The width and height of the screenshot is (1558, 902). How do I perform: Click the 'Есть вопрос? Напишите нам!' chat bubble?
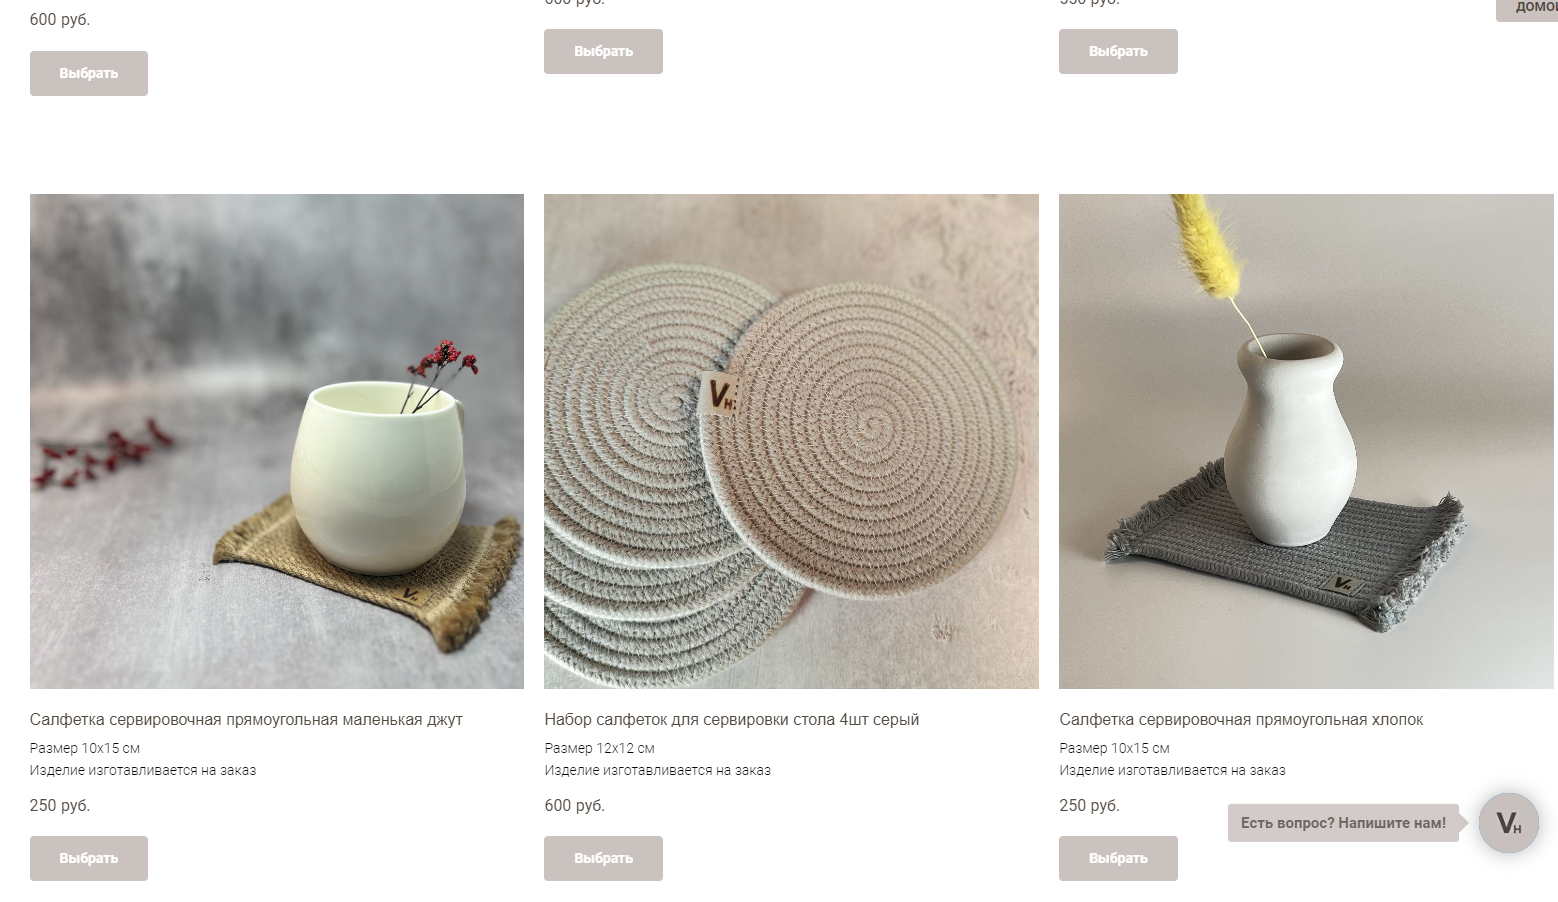1343,823
